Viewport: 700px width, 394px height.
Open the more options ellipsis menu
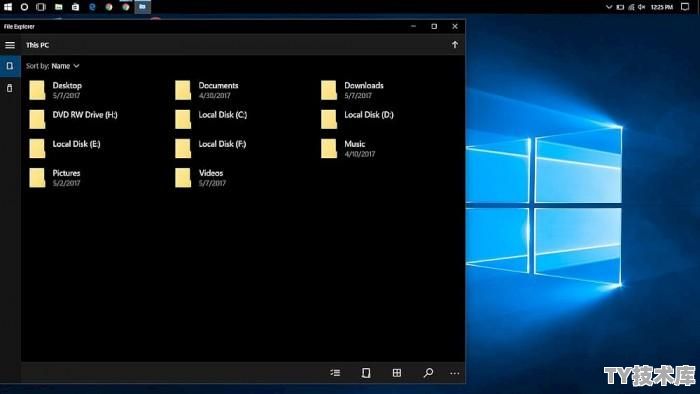454,373
